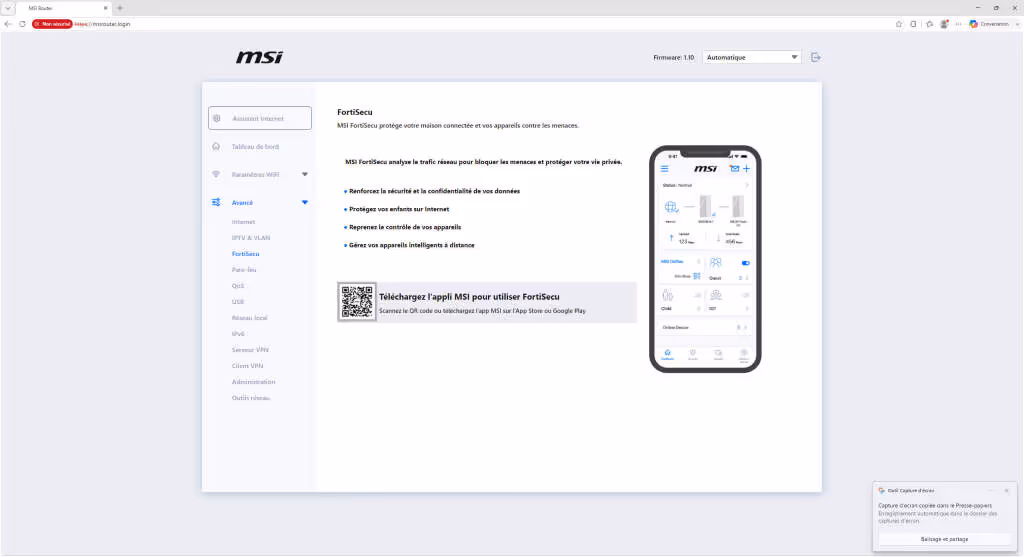Image resolution: width=1024 pixels, height=557 pixels.
Task: Expand the Paramètres WiFi chevron
Action: pyautogui.click(x=304, y=174)
